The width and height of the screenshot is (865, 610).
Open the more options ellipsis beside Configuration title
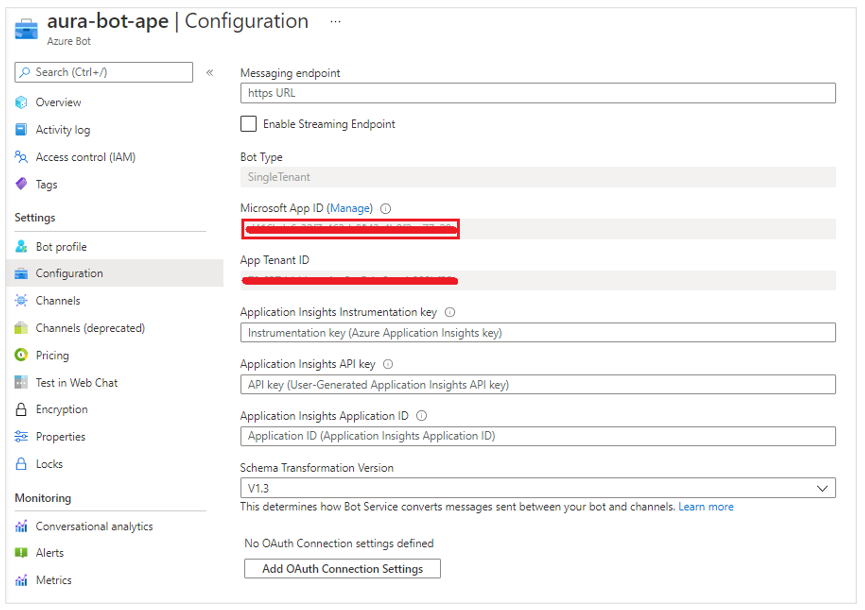pyautogui.click(x=335, y=22)
